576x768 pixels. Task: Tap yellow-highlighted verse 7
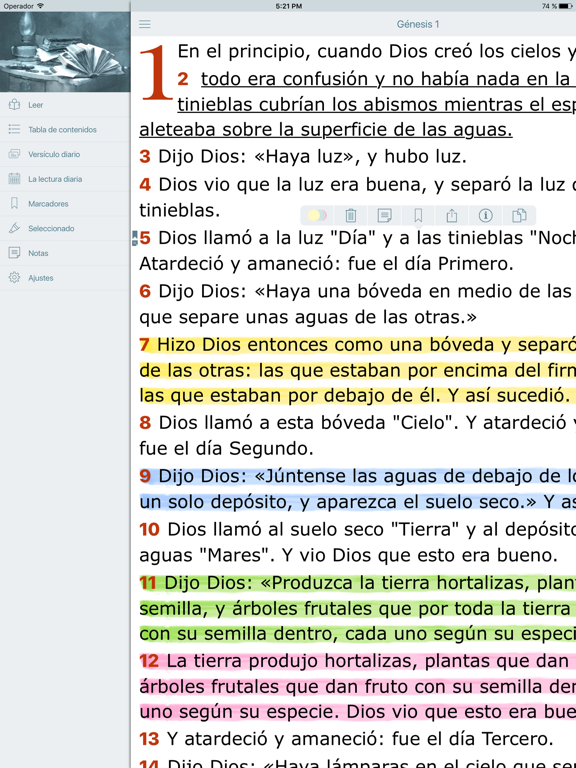point(358,370)
